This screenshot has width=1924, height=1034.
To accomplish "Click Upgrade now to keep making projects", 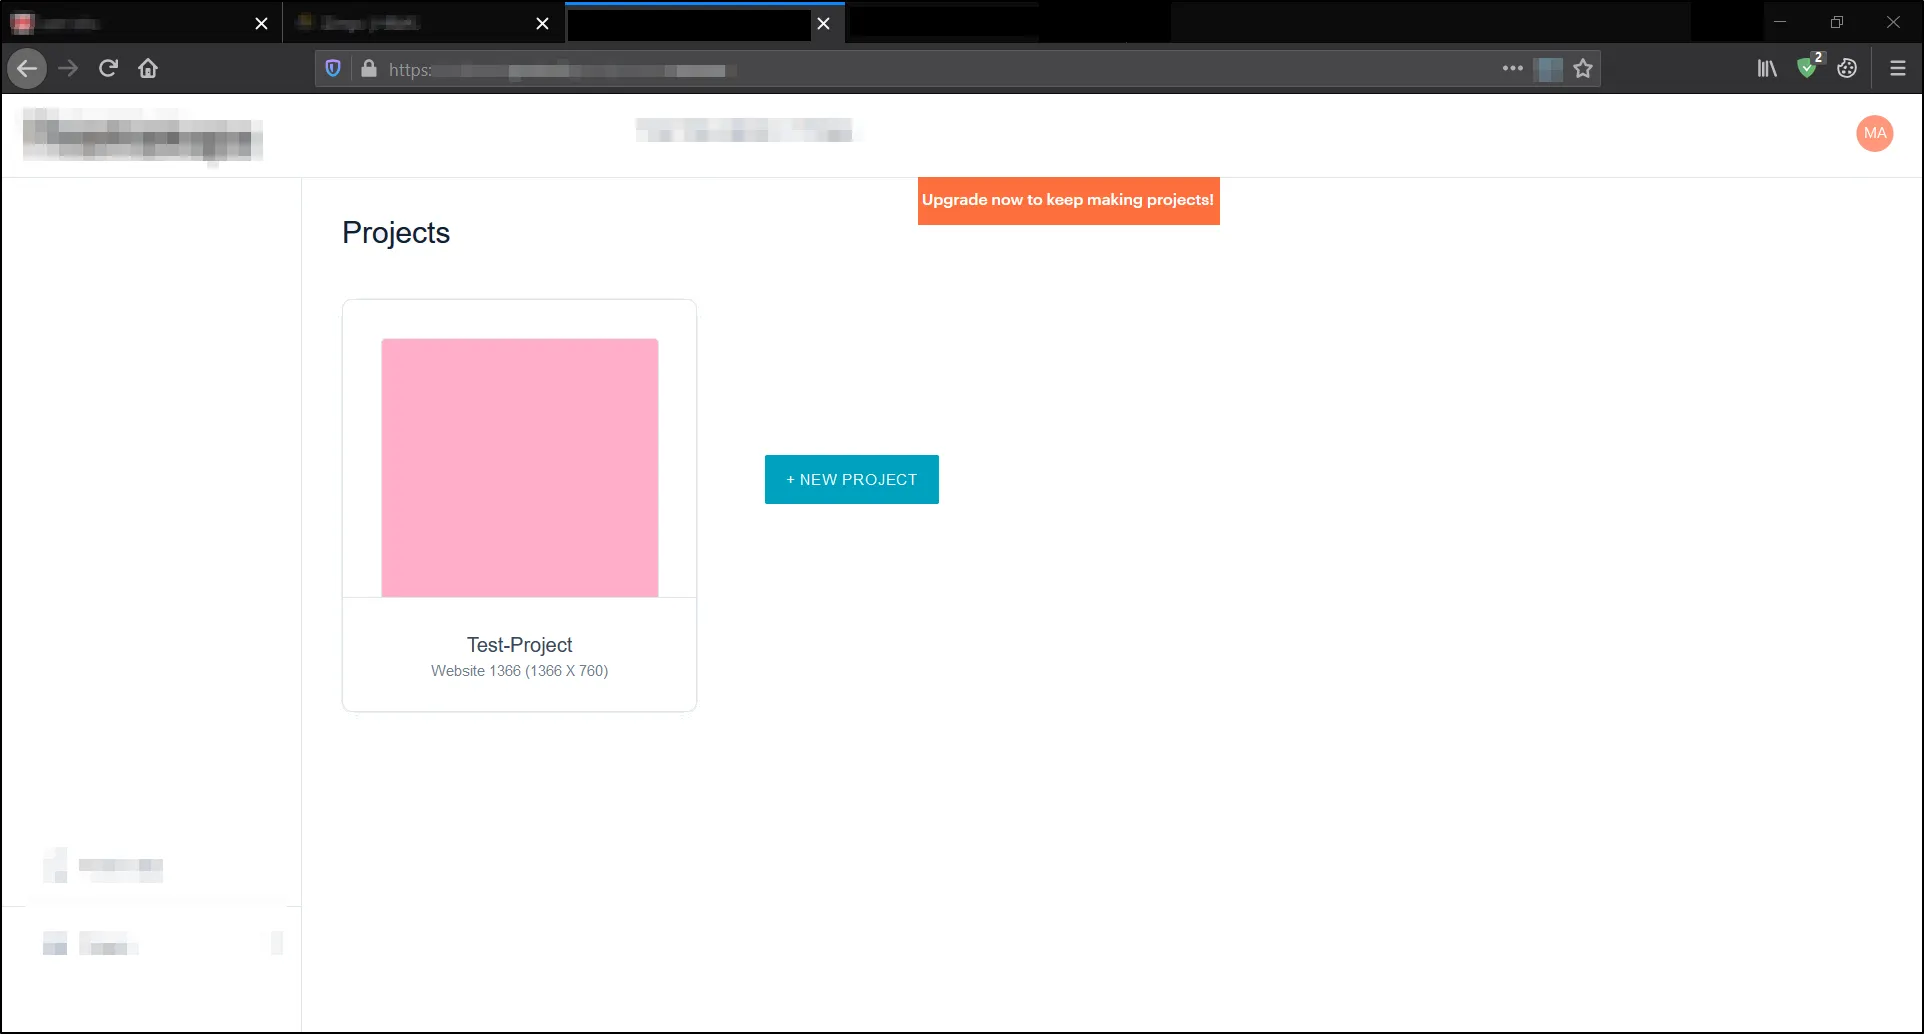I will click(x=1068, y=201).
